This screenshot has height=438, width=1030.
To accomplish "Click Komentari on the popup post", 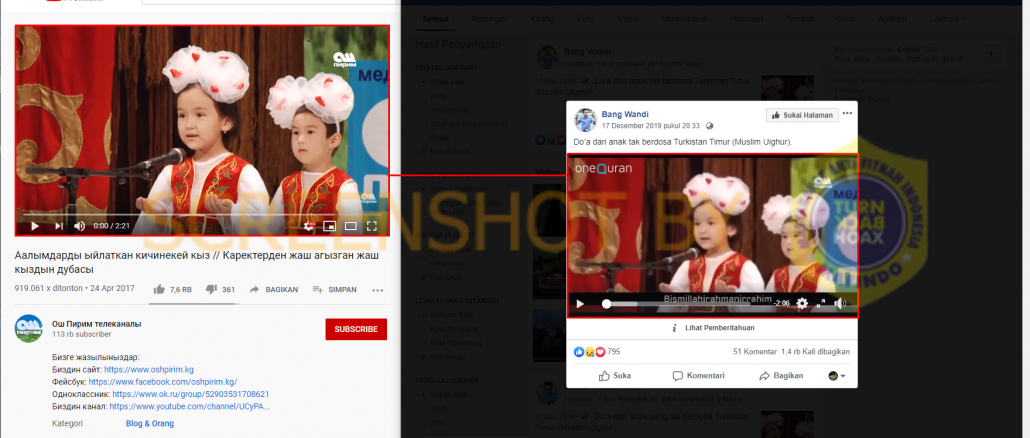I will point(699,376).
